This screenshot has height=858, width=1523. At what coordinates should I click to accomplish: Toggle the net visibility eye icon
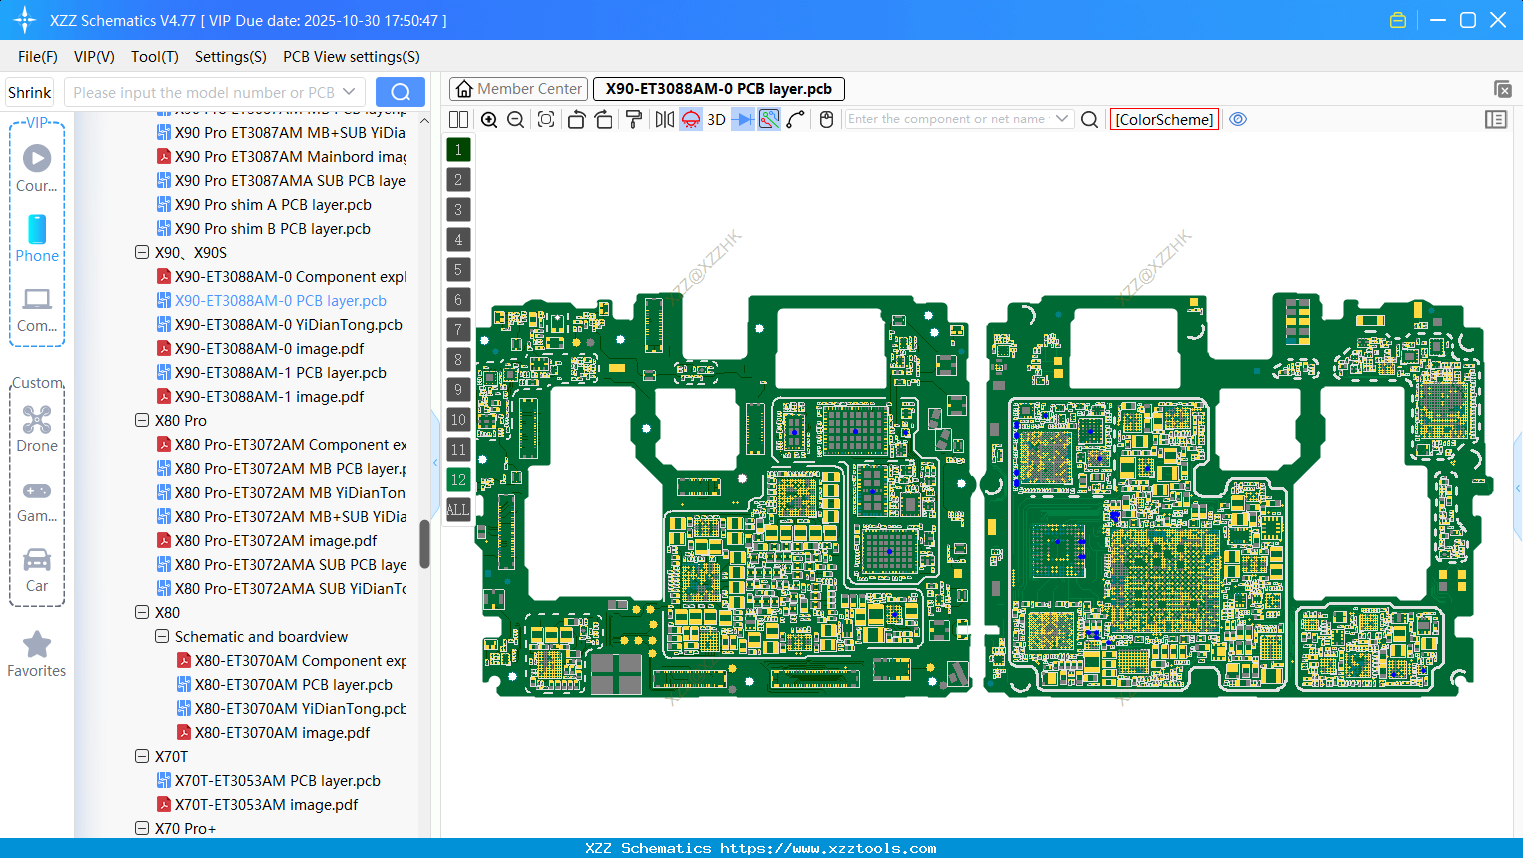[x=1238, y=119]
